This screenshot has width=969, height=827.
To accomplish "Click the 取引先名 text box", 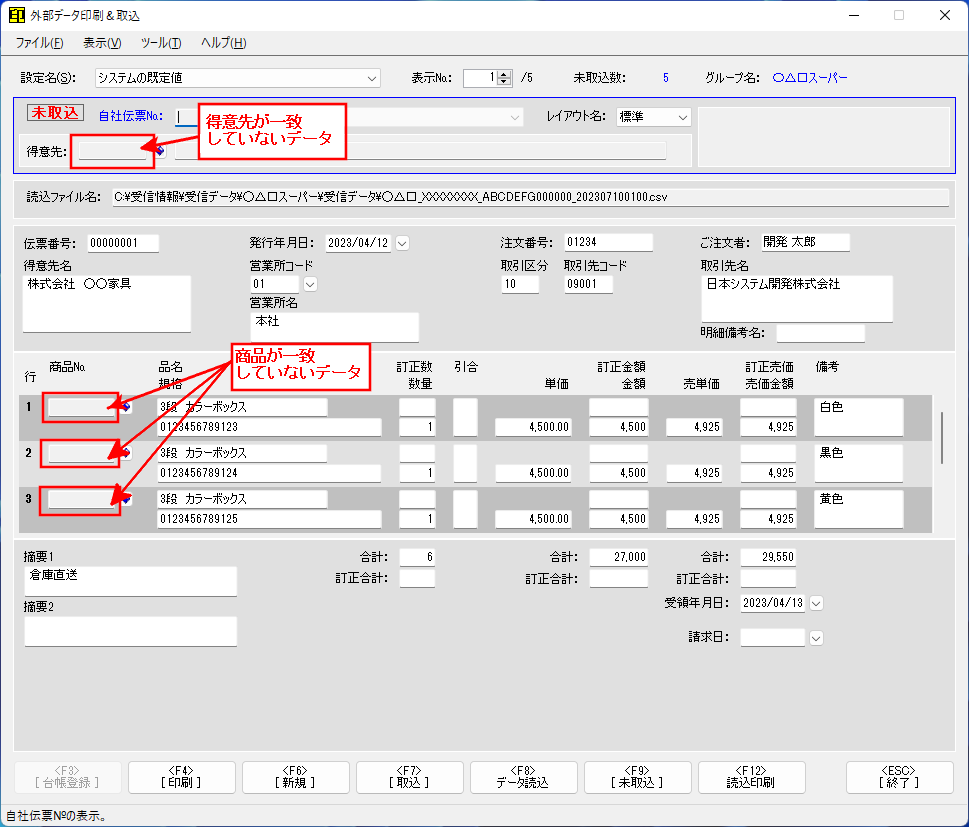I will (x=797, y=299).
